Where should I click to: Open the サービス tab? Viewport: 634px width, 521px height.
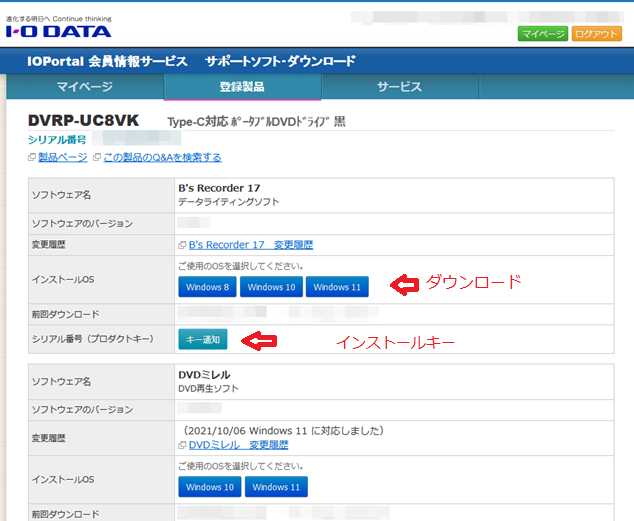click(x=399, y=86)
